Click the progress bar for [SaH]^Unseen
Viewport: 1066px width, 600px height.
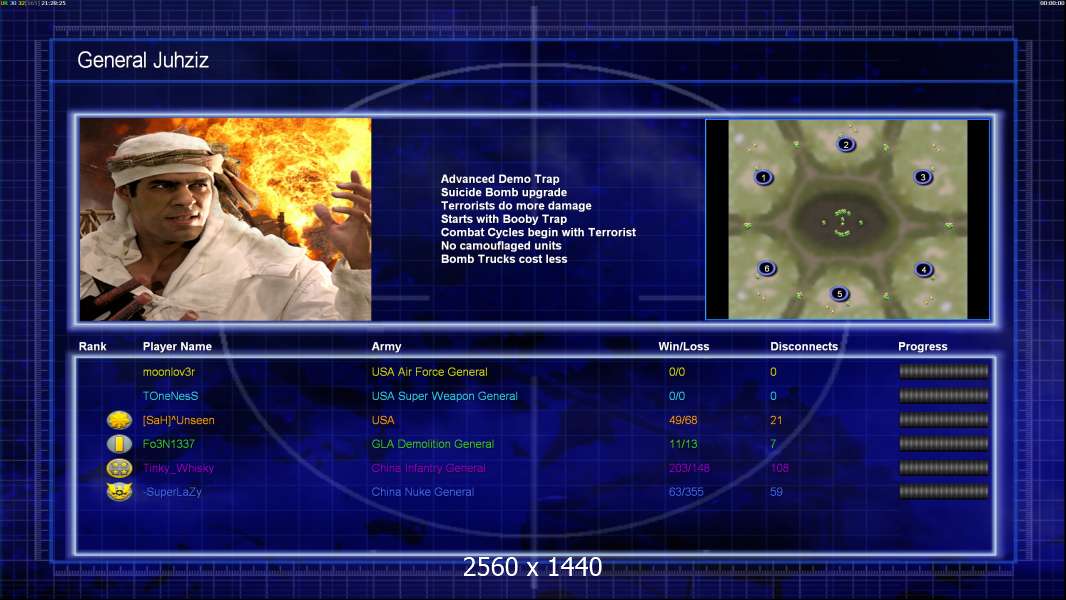coord(944,420)
